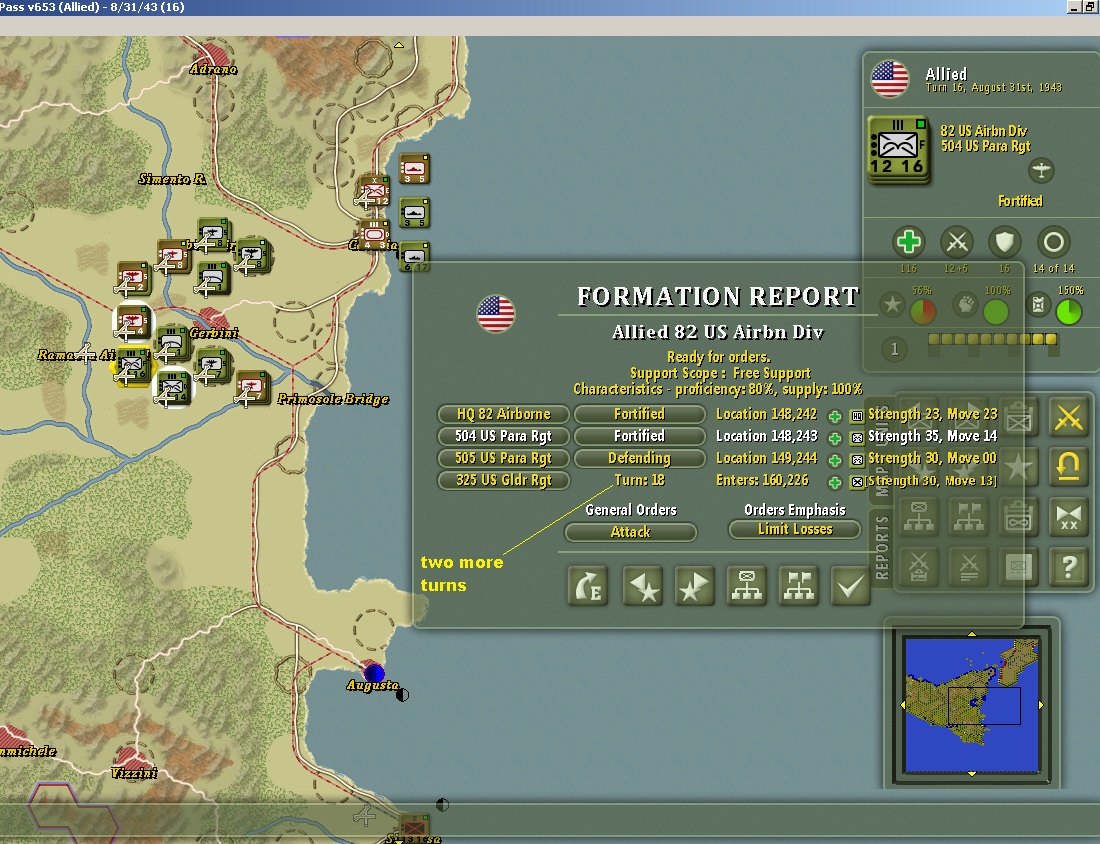Click the yellow undo arrow icon
Image resolution: width=1100 pixels, height=844 pixels.
(1068, 467)
